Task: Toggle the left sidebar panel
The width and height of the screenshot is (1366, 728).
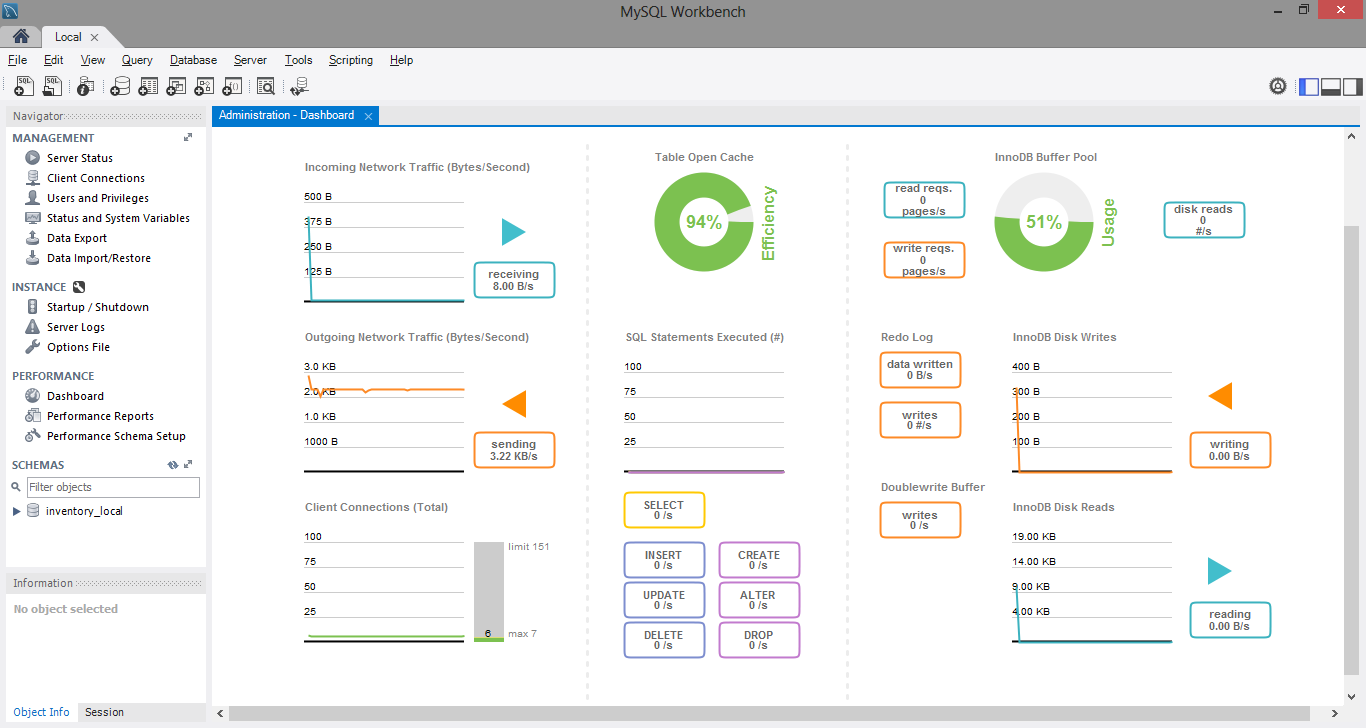Action: [x=1308, y=86]
